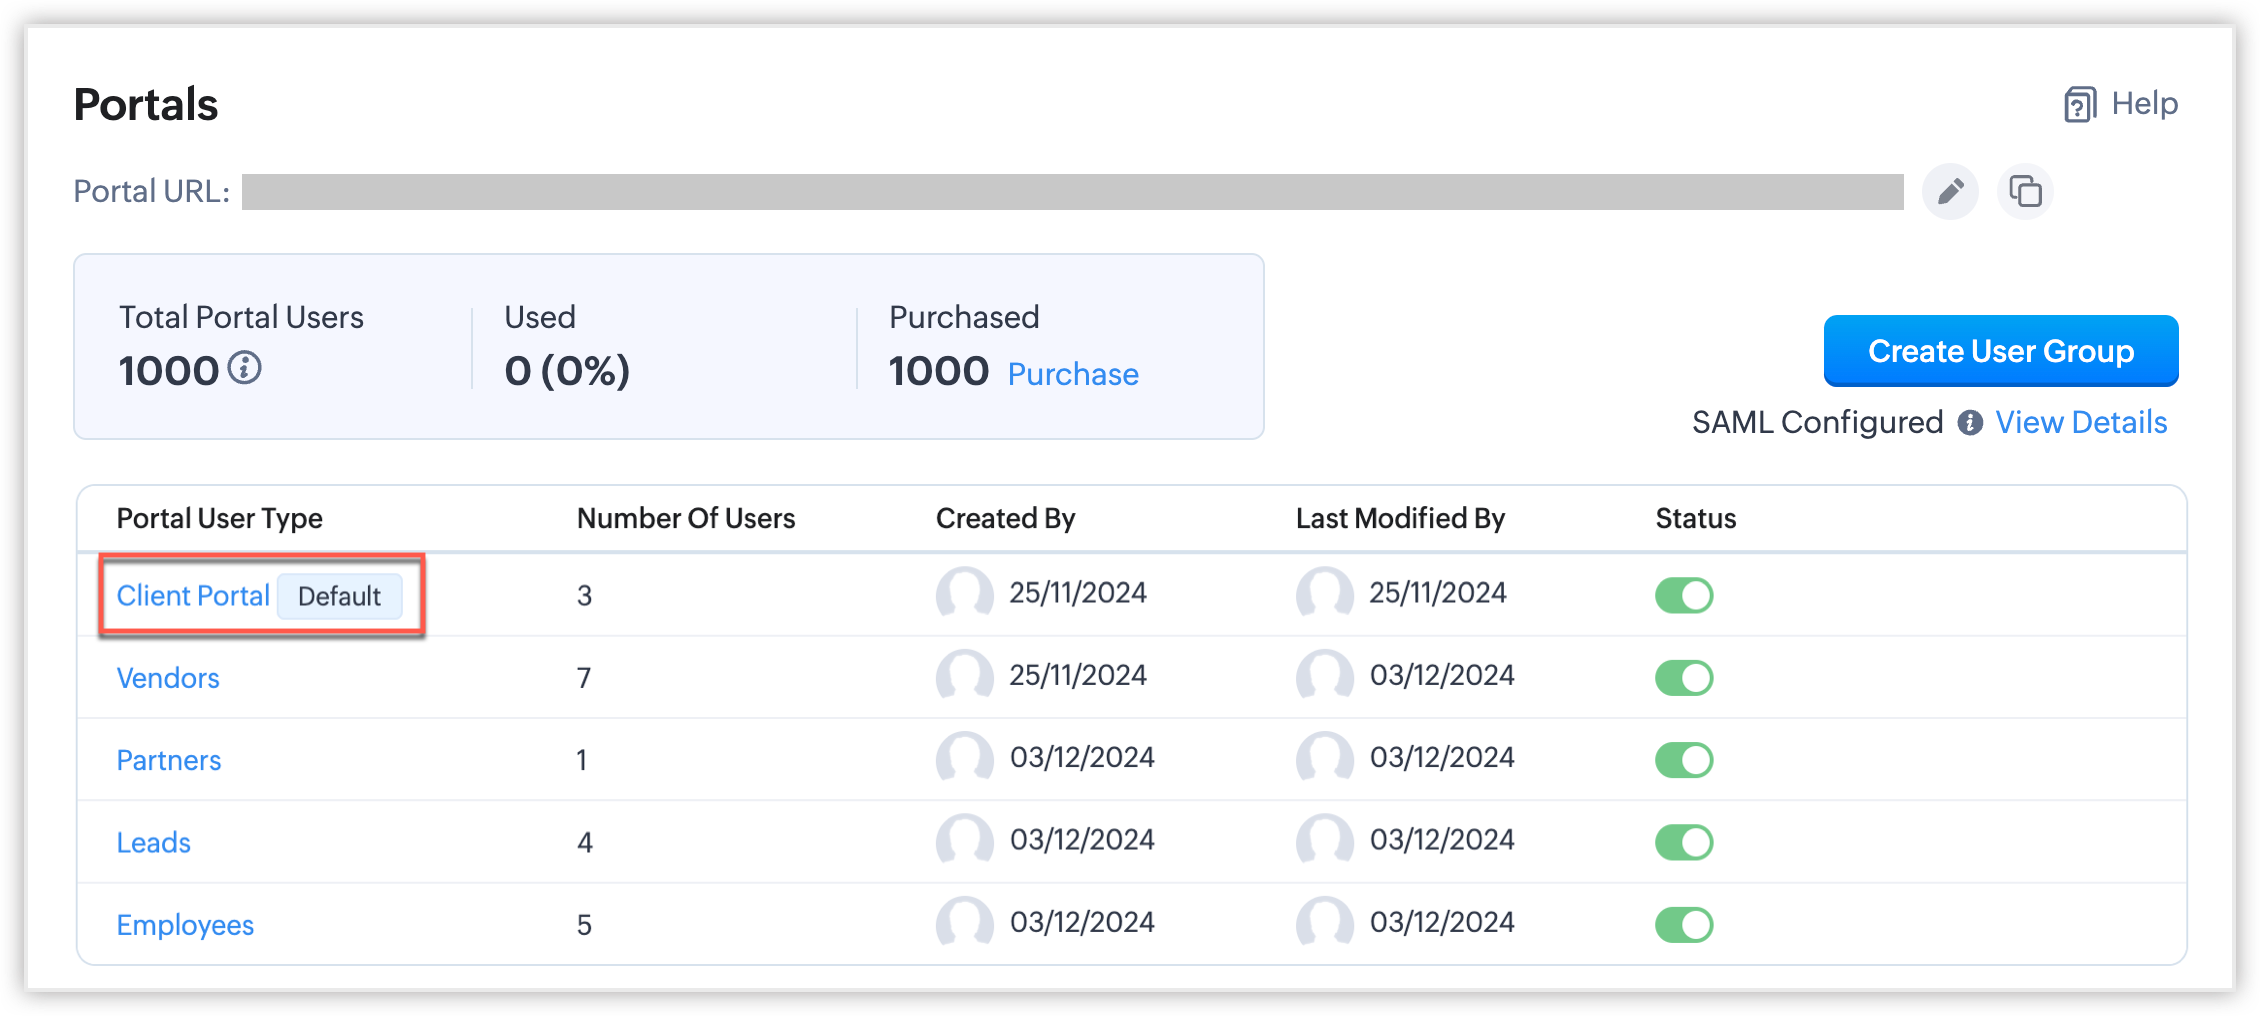Viewport: 2260px width, 1016px height.
Task: Click Created By avatar in Employees row
Action: point(964,923)
